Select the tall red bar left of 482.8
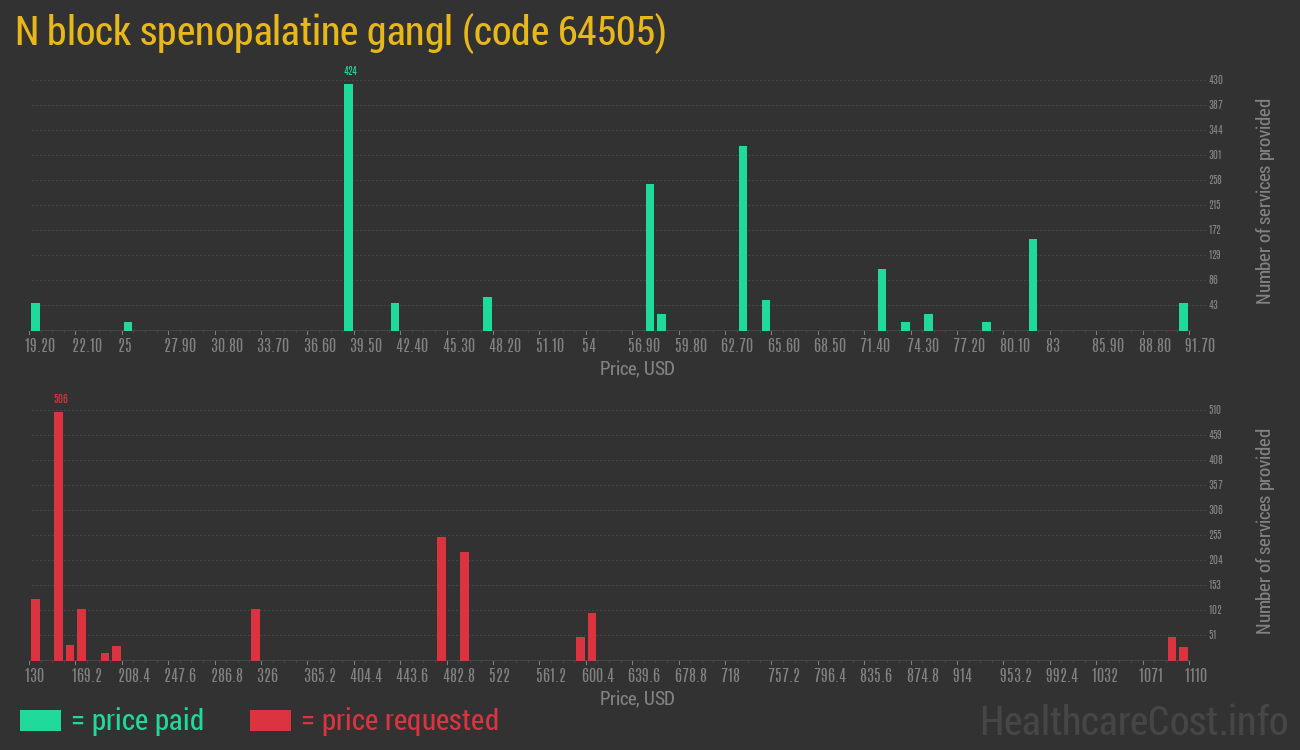This screenshot has width=1300, height=750. (x=441, y=599)
